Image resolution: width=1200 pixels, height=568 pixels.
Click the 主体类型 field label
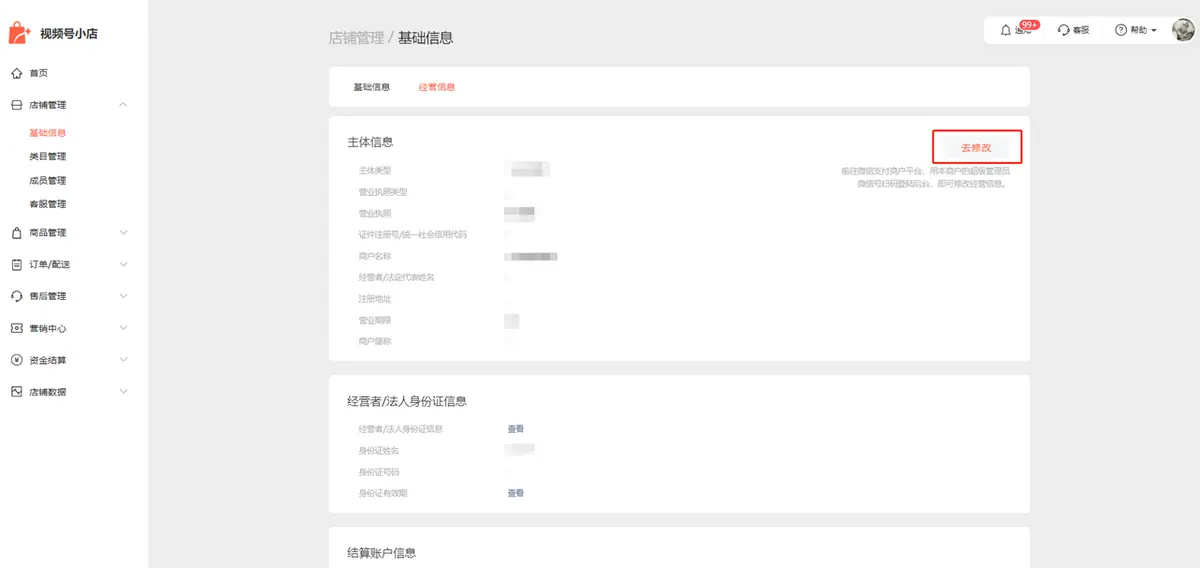375,171
